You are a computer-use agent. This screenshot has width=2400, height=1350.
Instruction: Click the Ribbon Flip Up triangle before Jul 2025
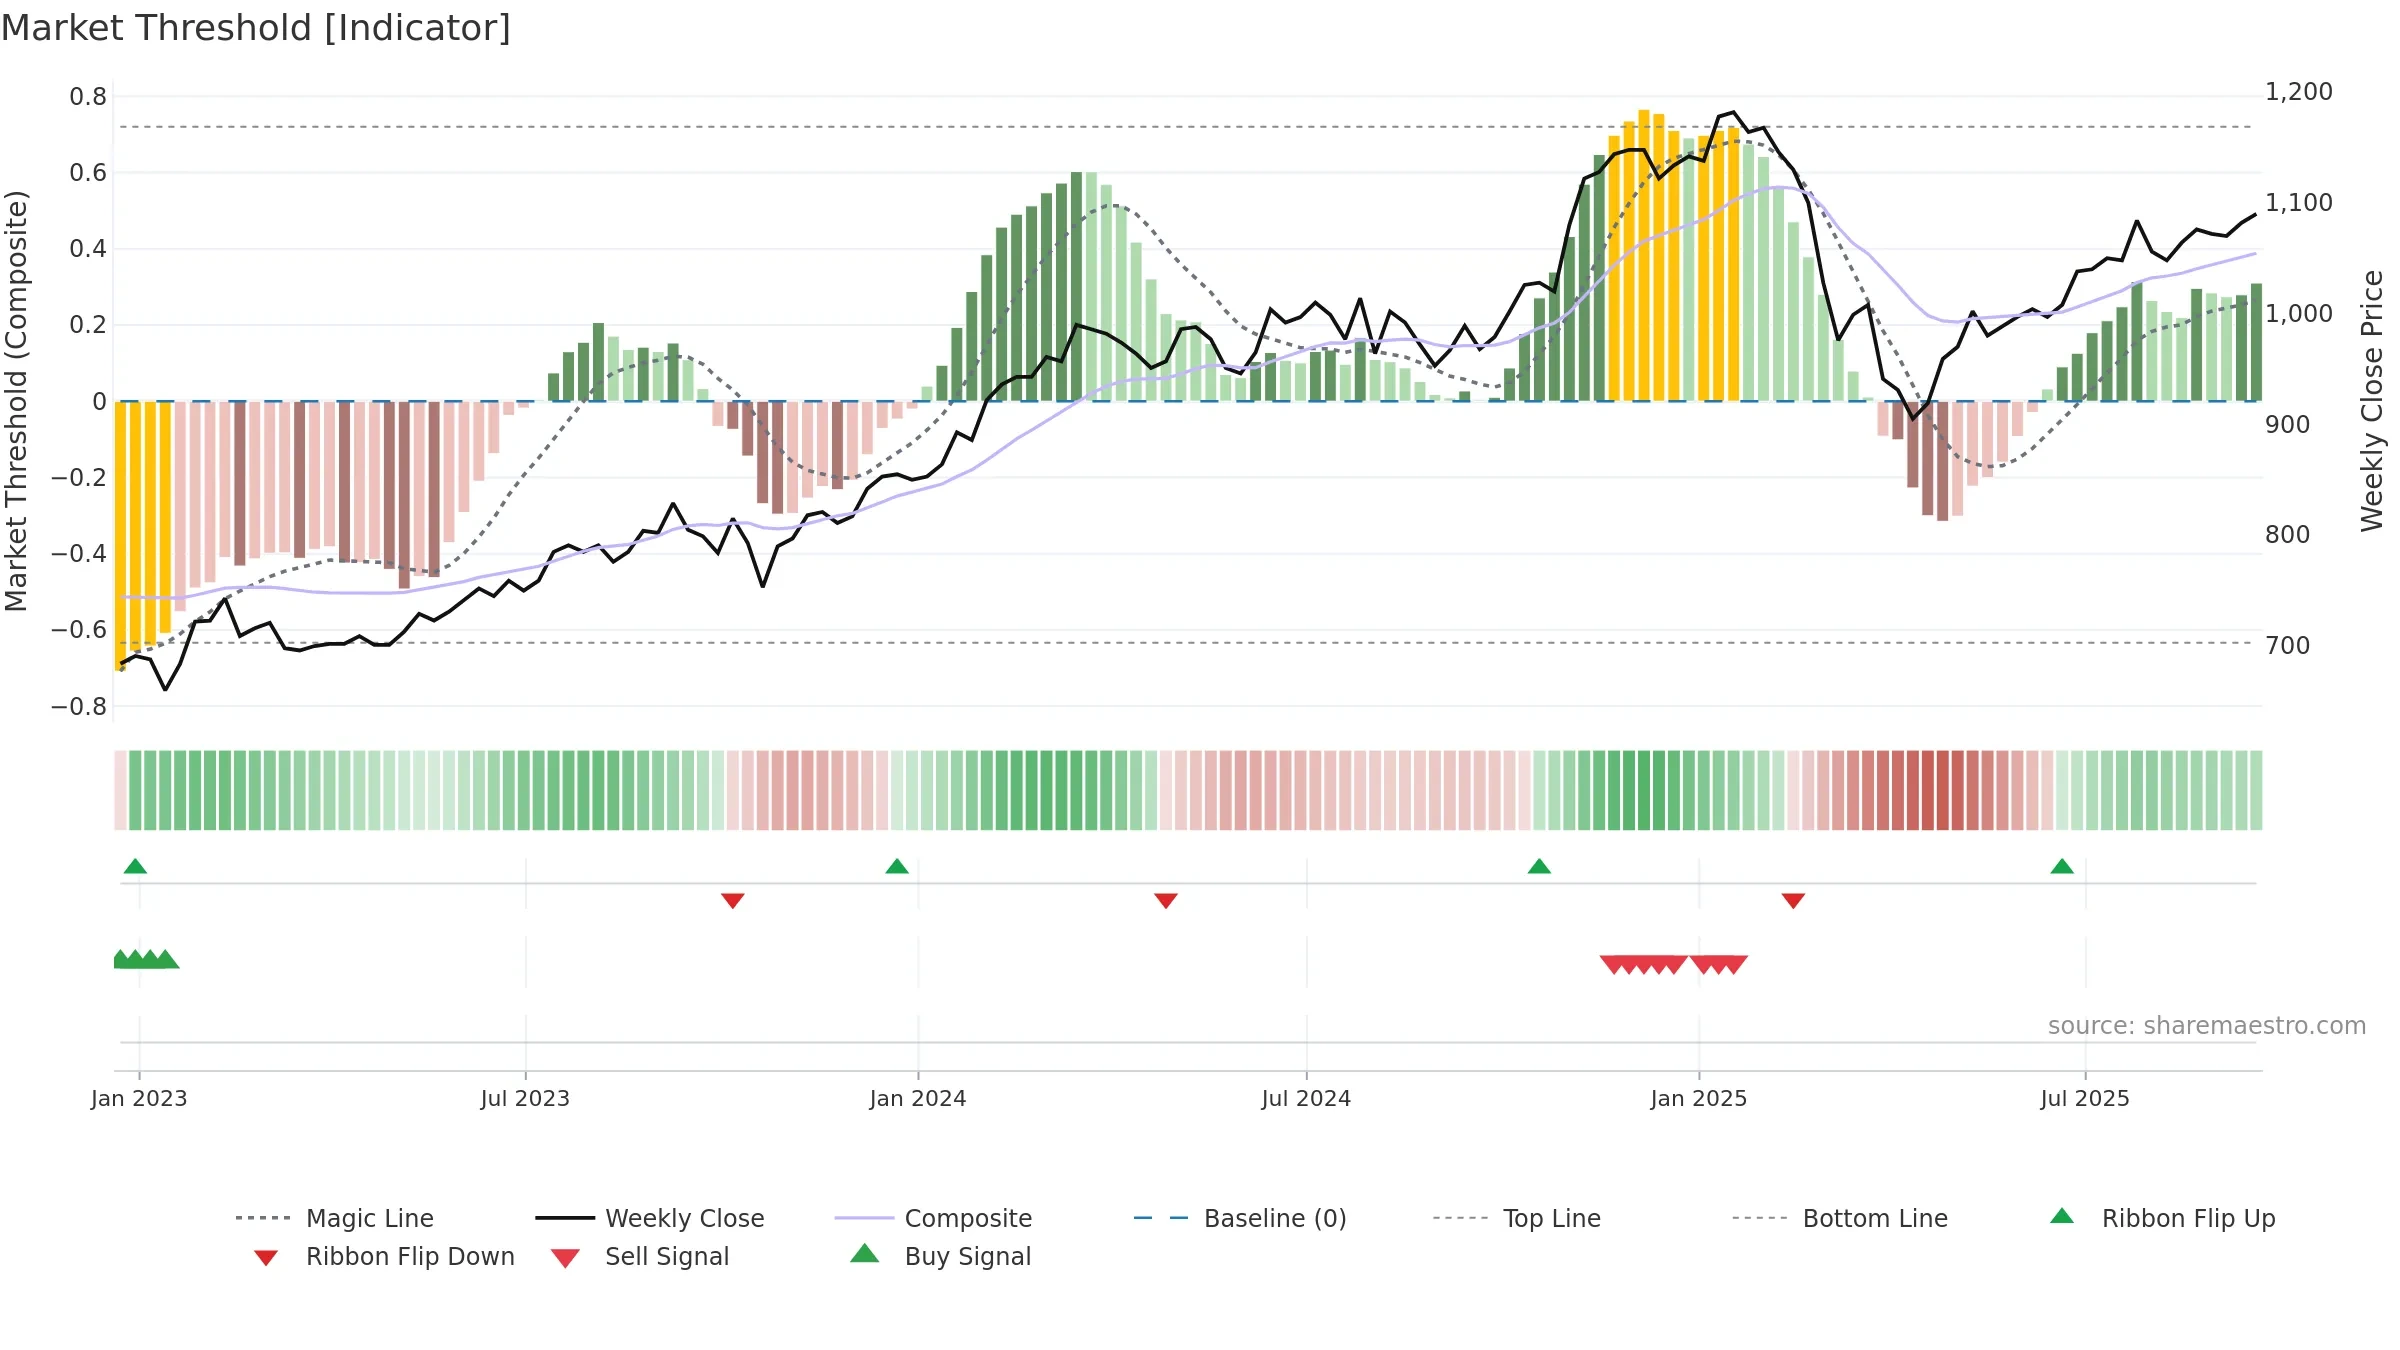point(2062,866)
